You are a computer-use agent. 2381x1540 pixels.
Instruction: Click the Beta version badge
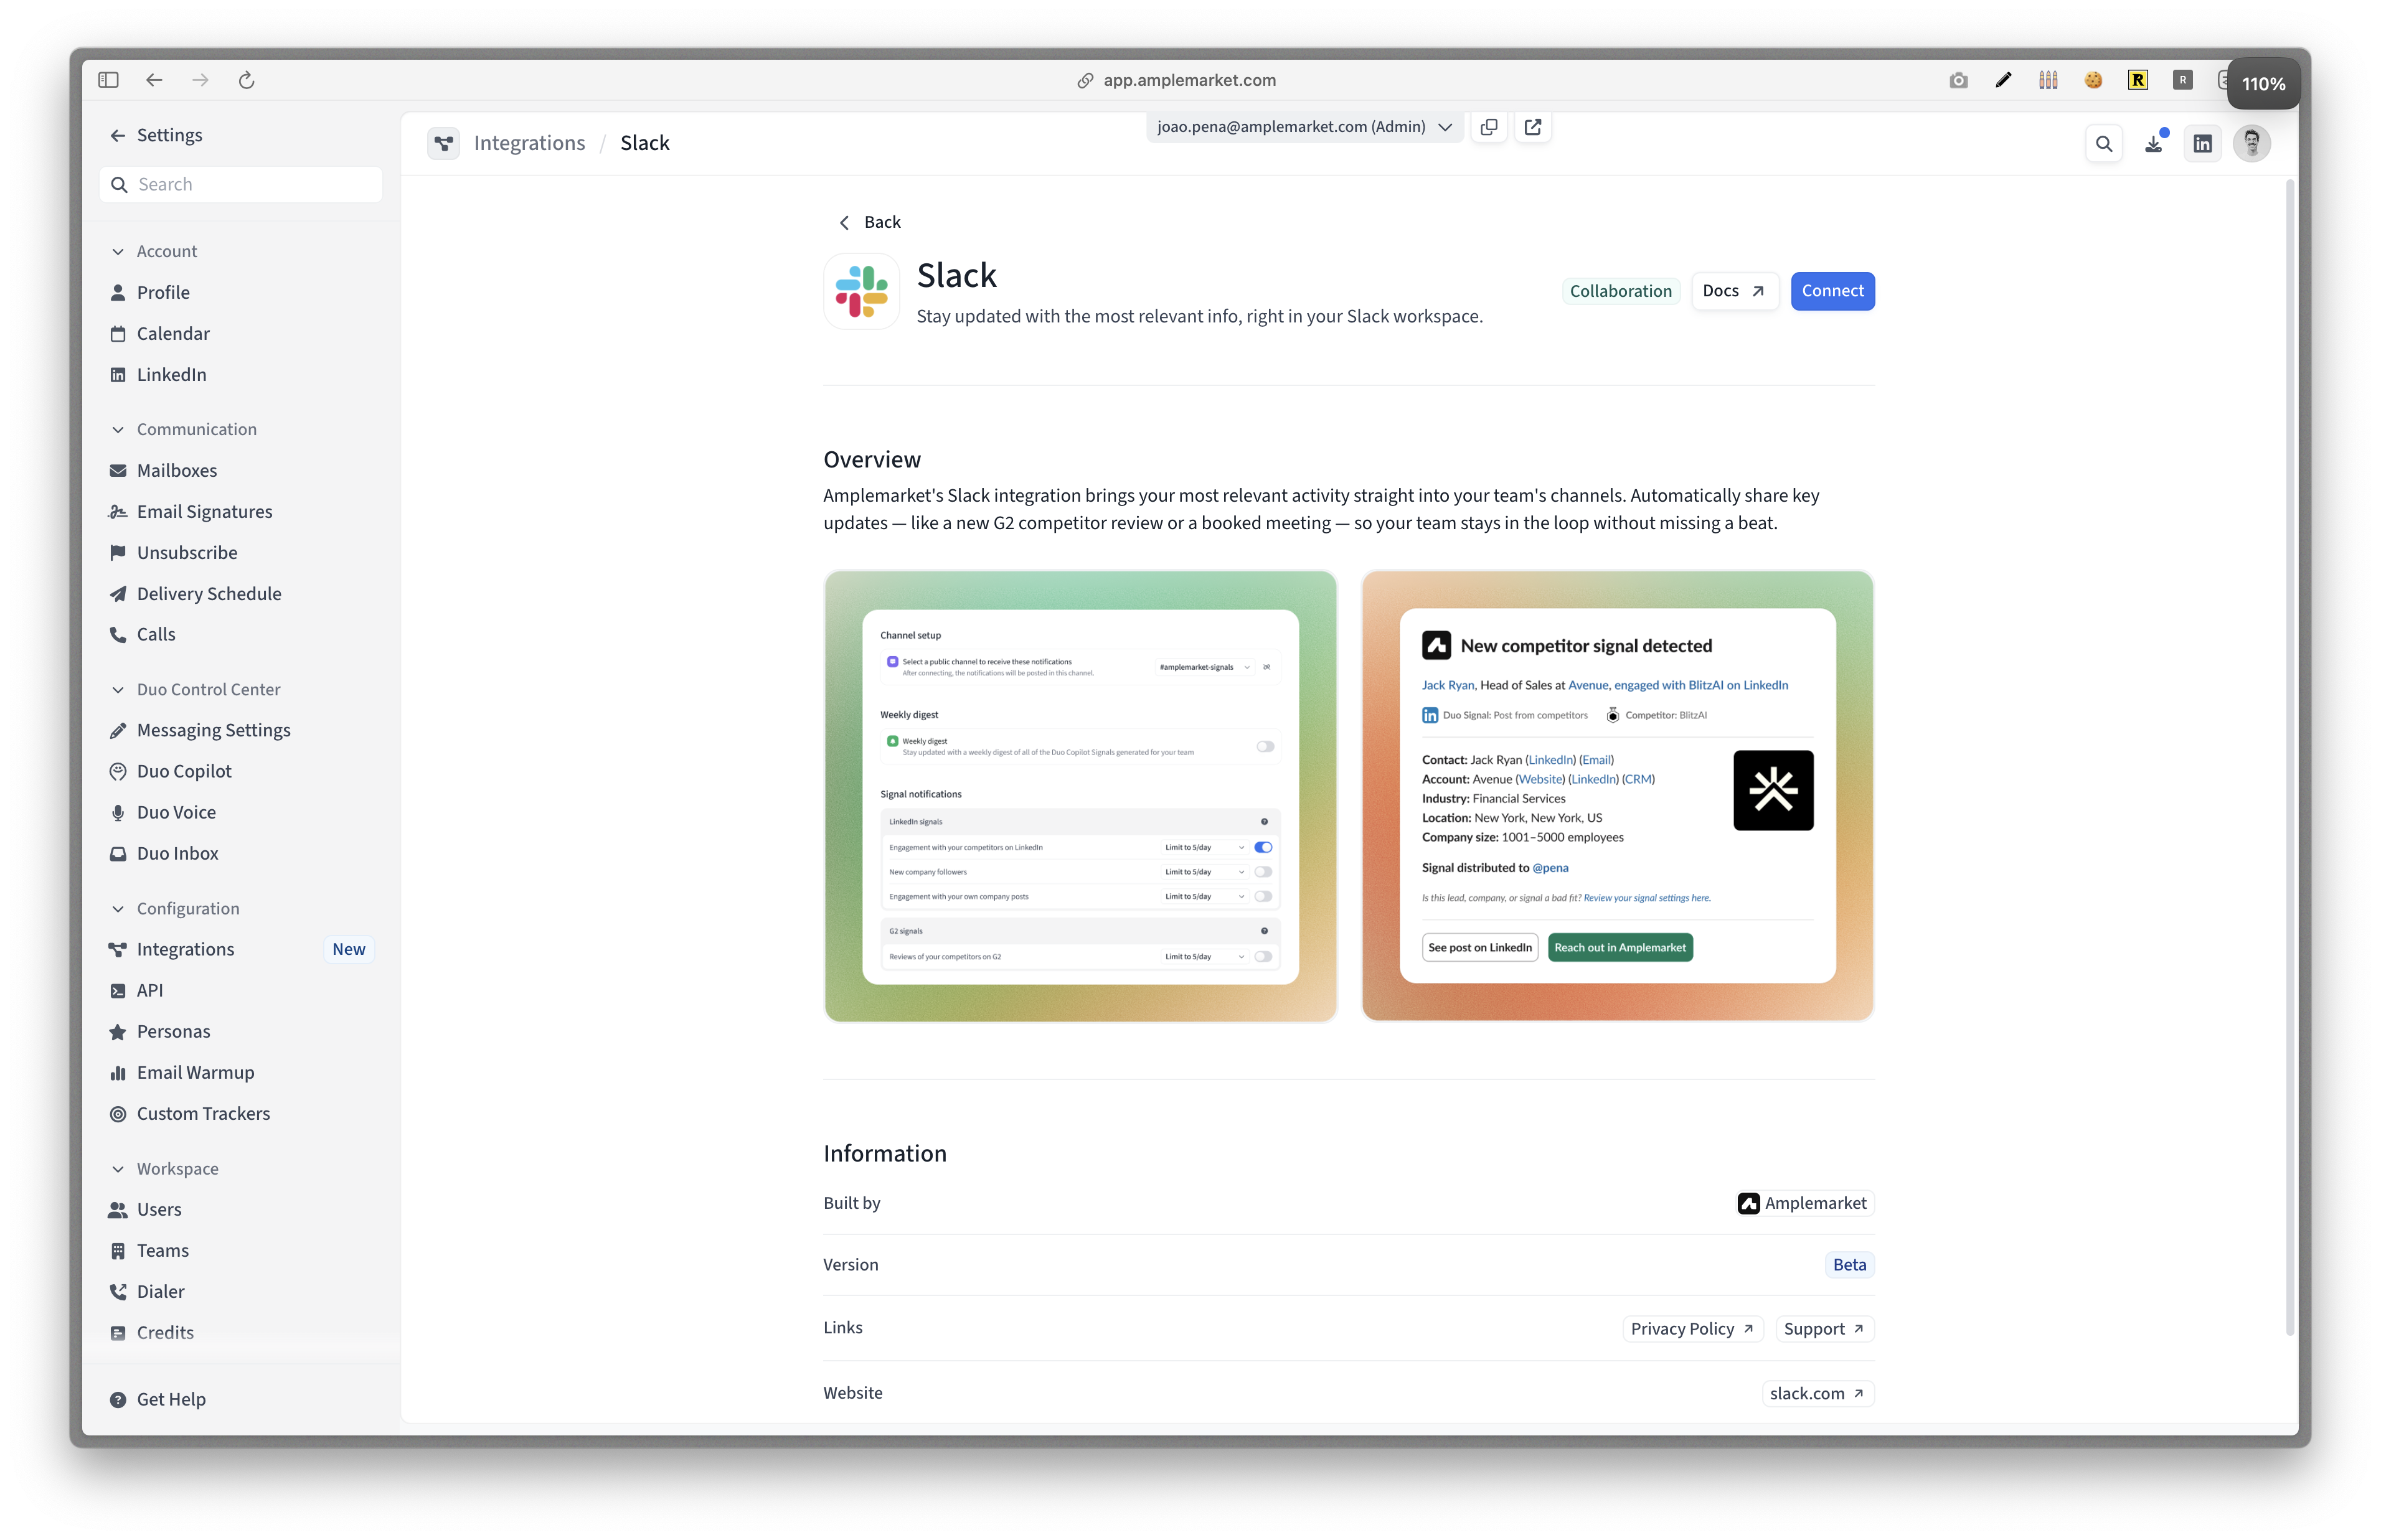(x=1849, y=1264)
